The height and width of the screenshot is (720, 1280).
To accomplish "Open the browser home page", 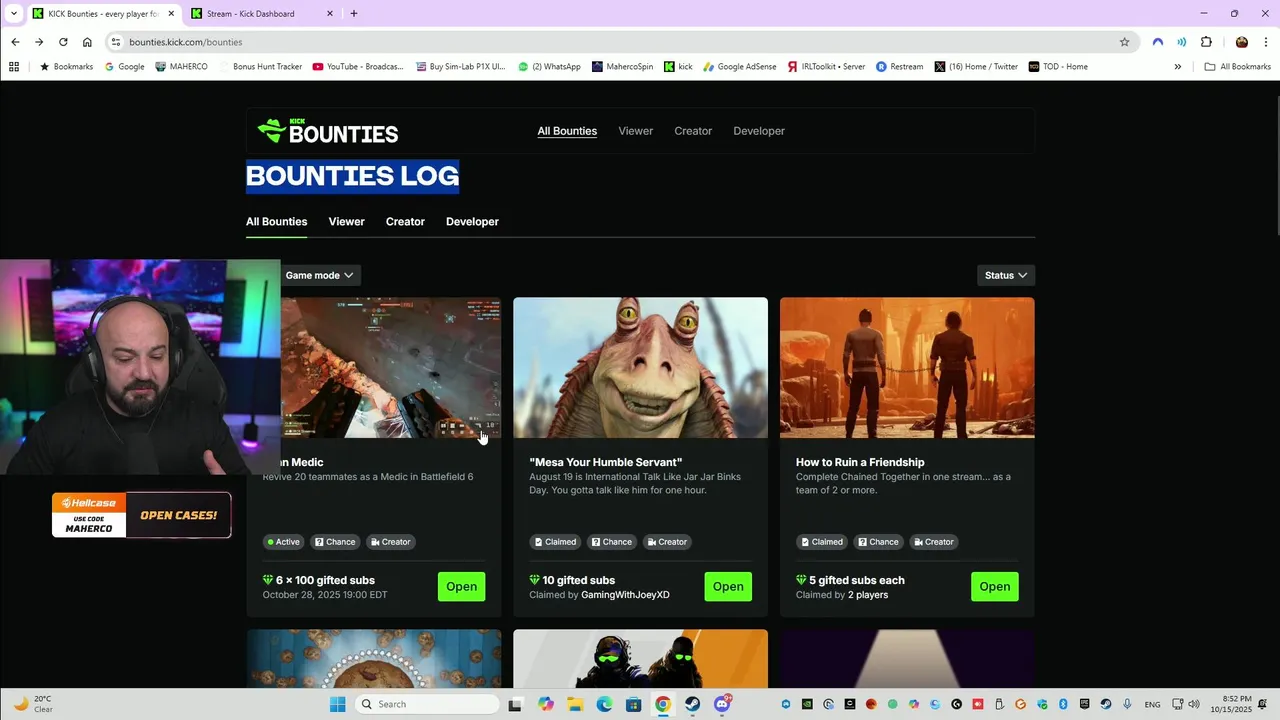I will [87, 42].
